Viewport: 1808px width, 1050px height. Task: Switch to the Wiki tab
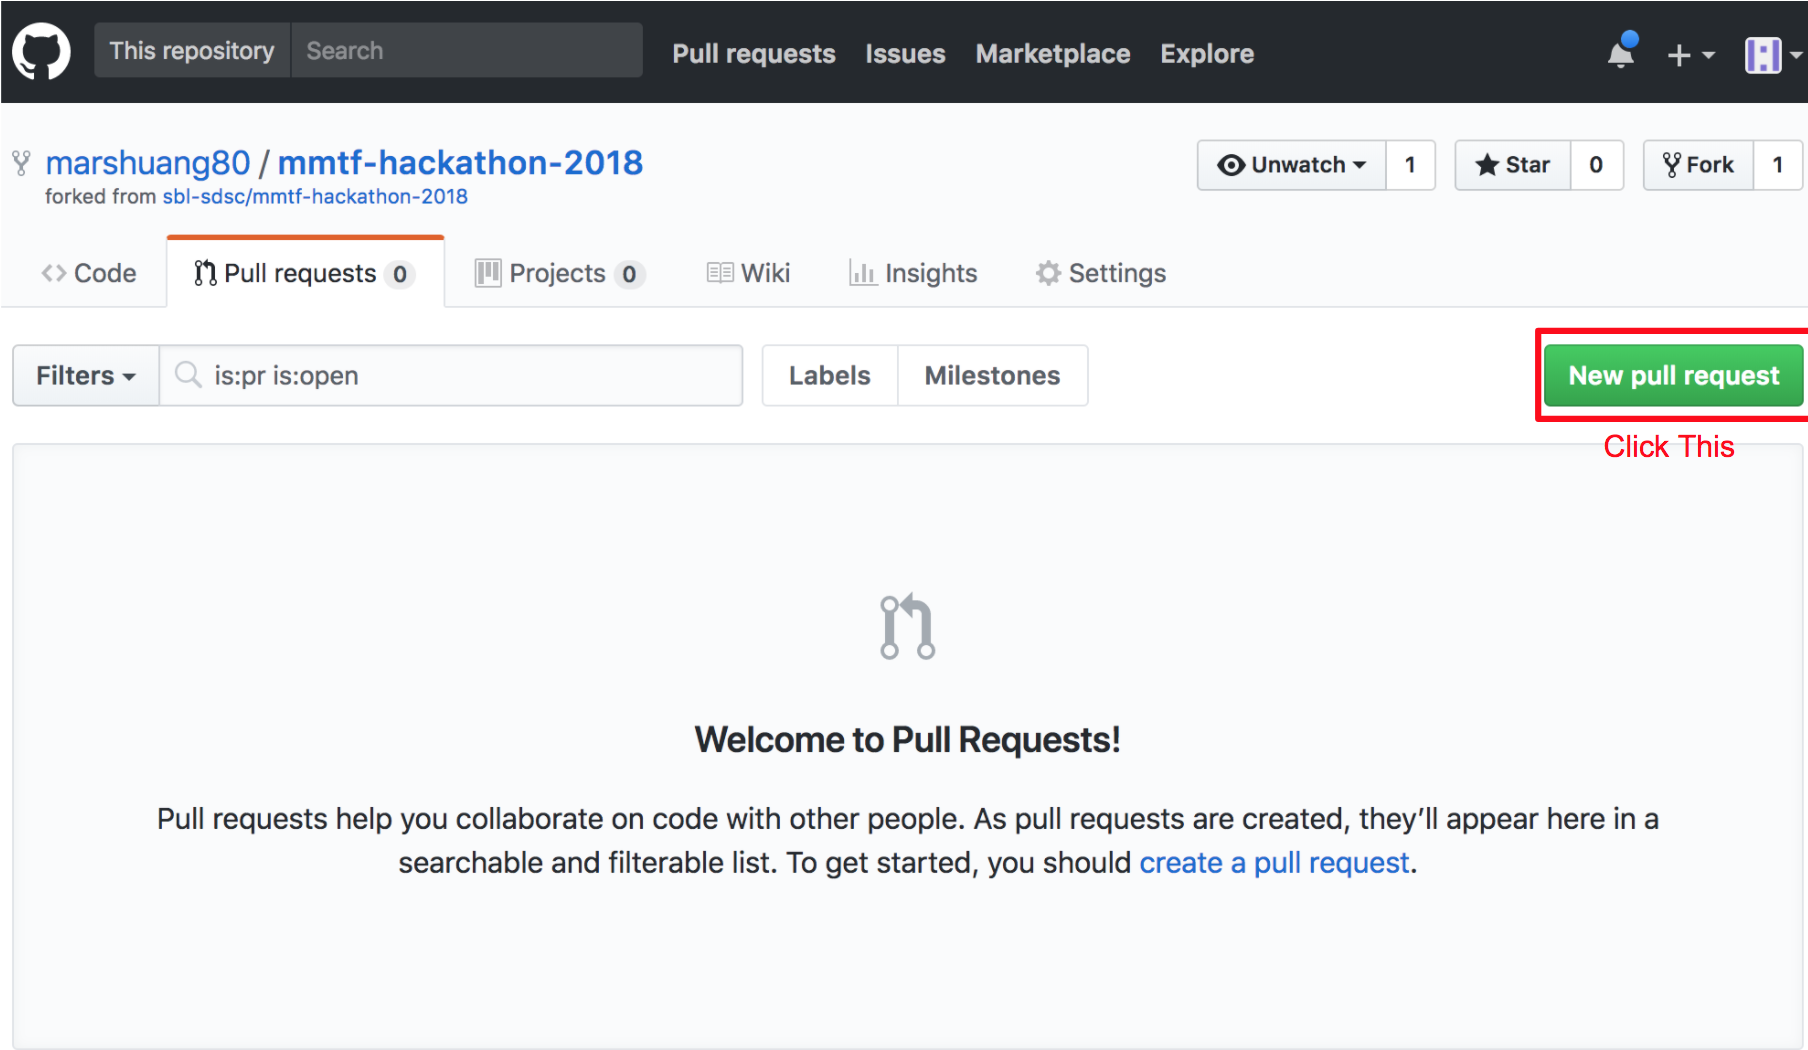tap(748, 273)
